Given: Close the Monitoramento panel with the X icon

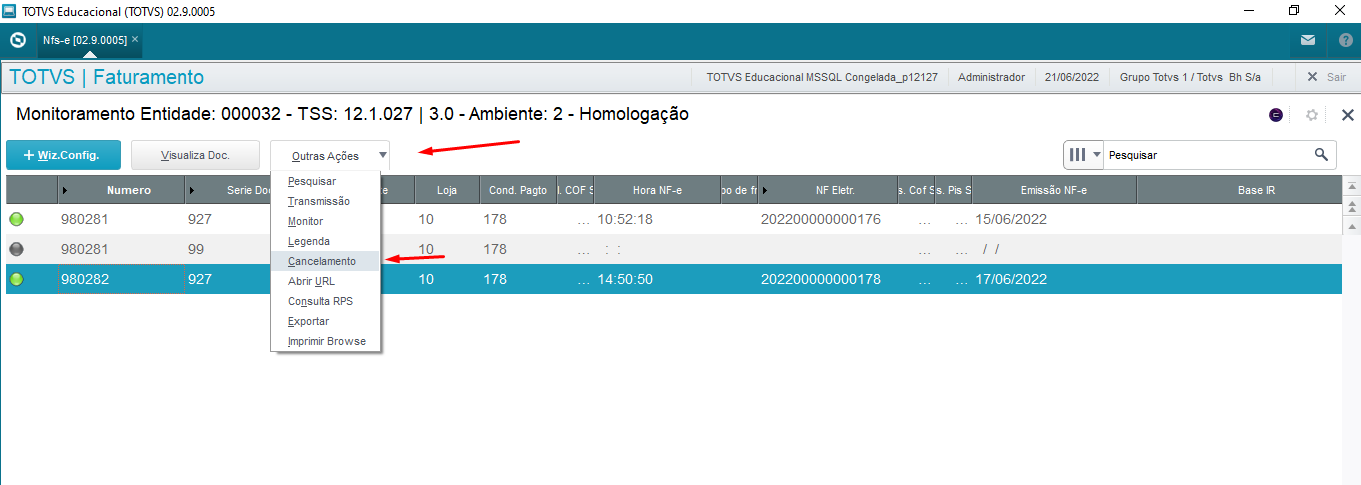Looking at the screenshot, I should pyautogui.click(x=1347, y=115).
